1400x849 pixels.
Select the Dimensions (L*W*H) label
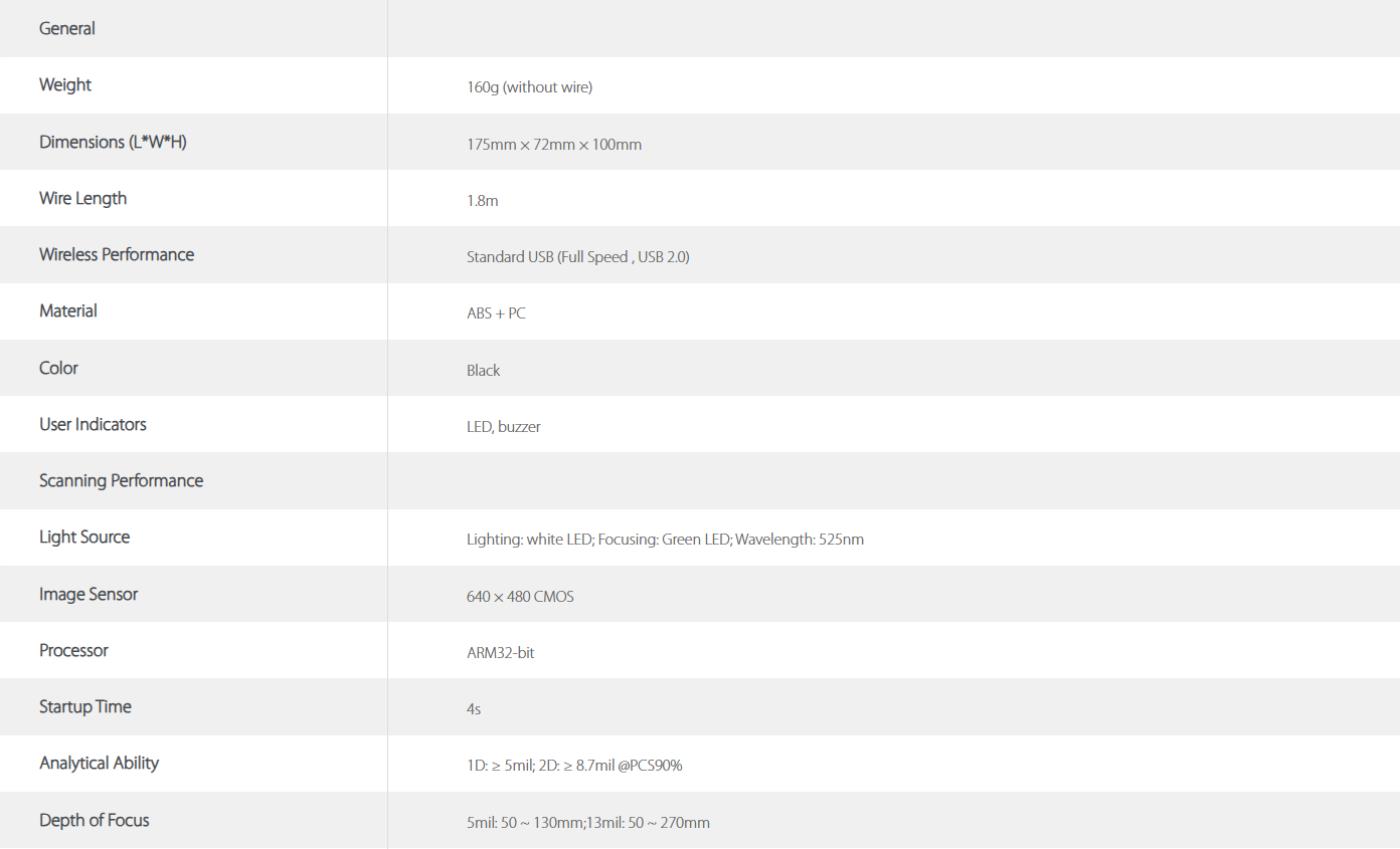(x=113, y=142)
